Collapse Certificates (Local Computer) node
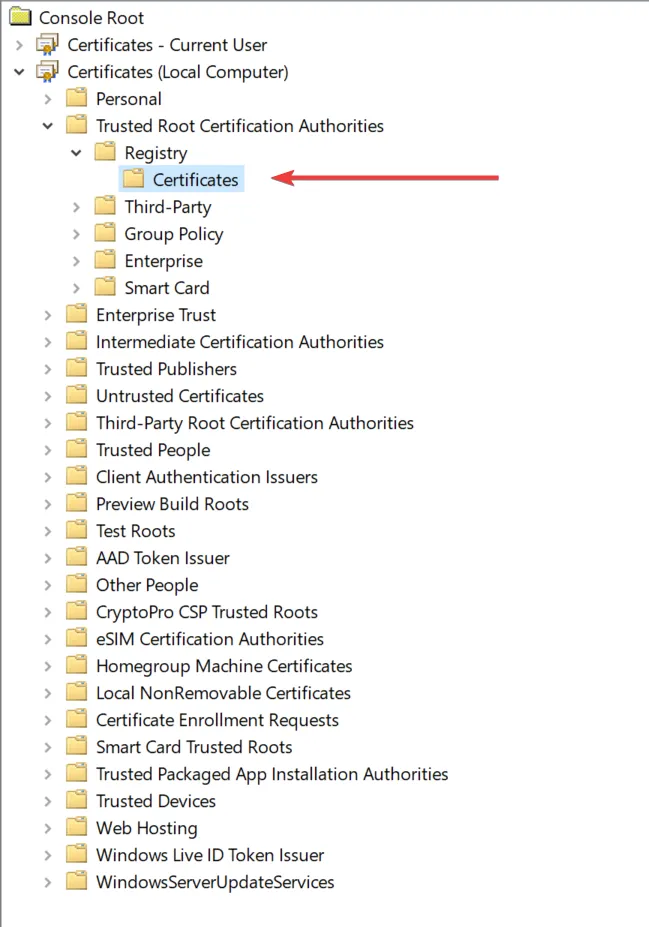The height and width of the screenshot is (927, 649). click(x=19, y=72)
